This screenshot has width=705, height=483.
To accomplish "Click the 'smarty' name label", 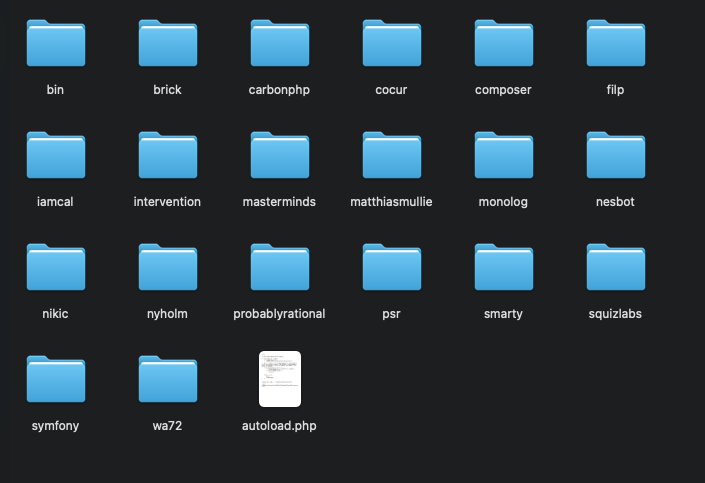I will 503,314.
